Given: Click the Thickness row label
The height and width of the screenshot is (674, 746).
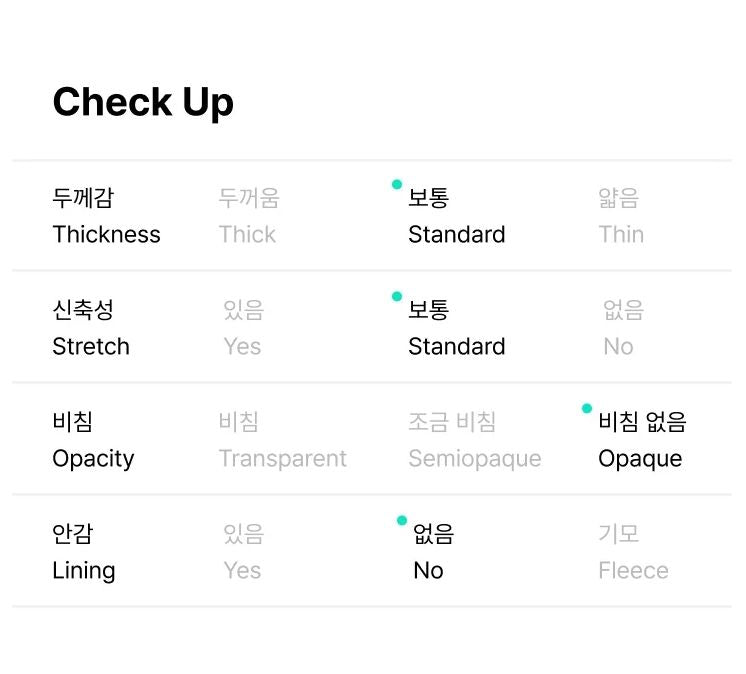Looking at the screenshot, I should click(x=106, y=216).
